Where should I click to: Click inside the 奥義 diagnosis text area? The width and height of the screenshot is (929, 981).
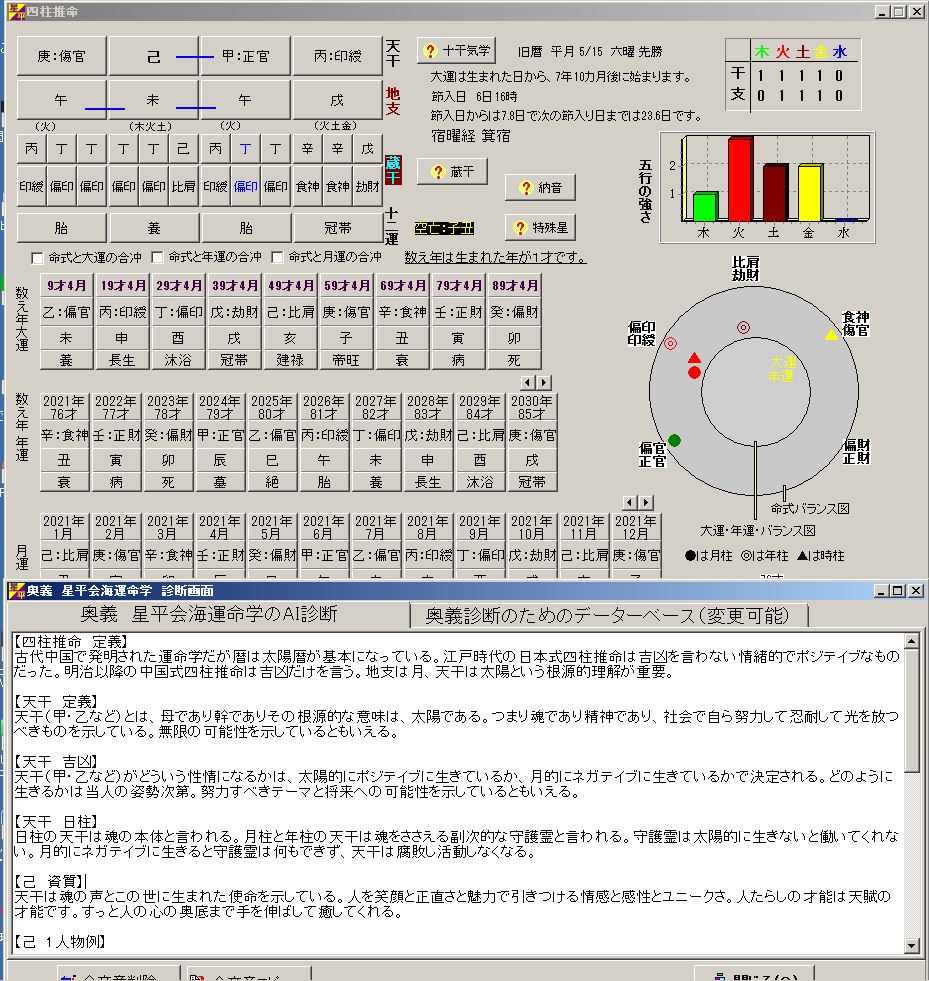point(458,793)
